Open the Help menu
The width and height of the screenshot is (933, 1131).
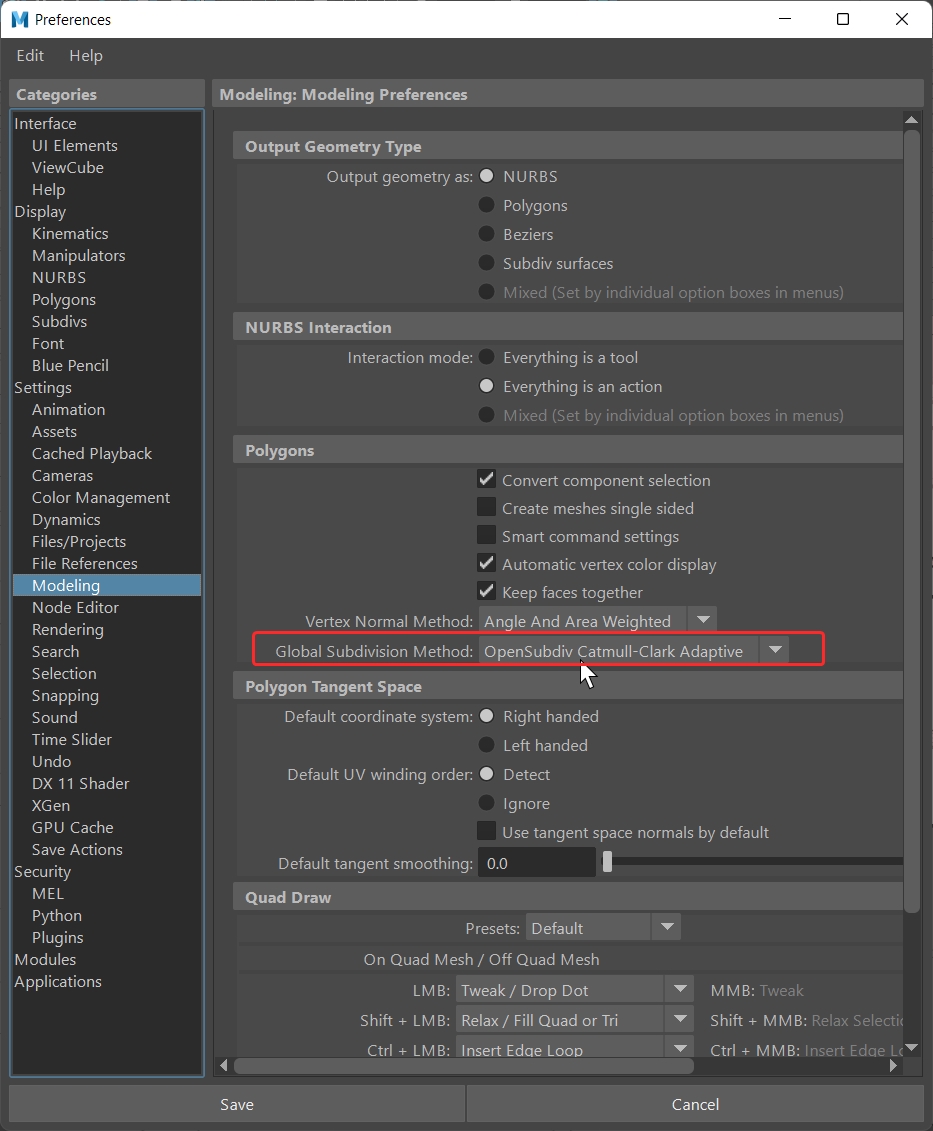(86, 56)
